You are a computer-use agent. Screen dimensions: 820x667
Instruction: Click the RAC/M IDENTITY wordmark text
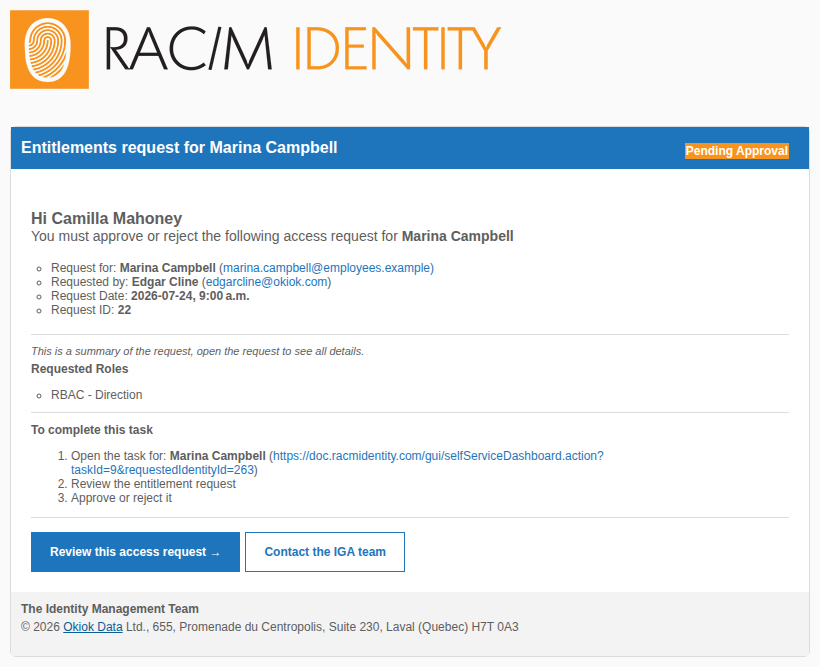tap(303, 49)
